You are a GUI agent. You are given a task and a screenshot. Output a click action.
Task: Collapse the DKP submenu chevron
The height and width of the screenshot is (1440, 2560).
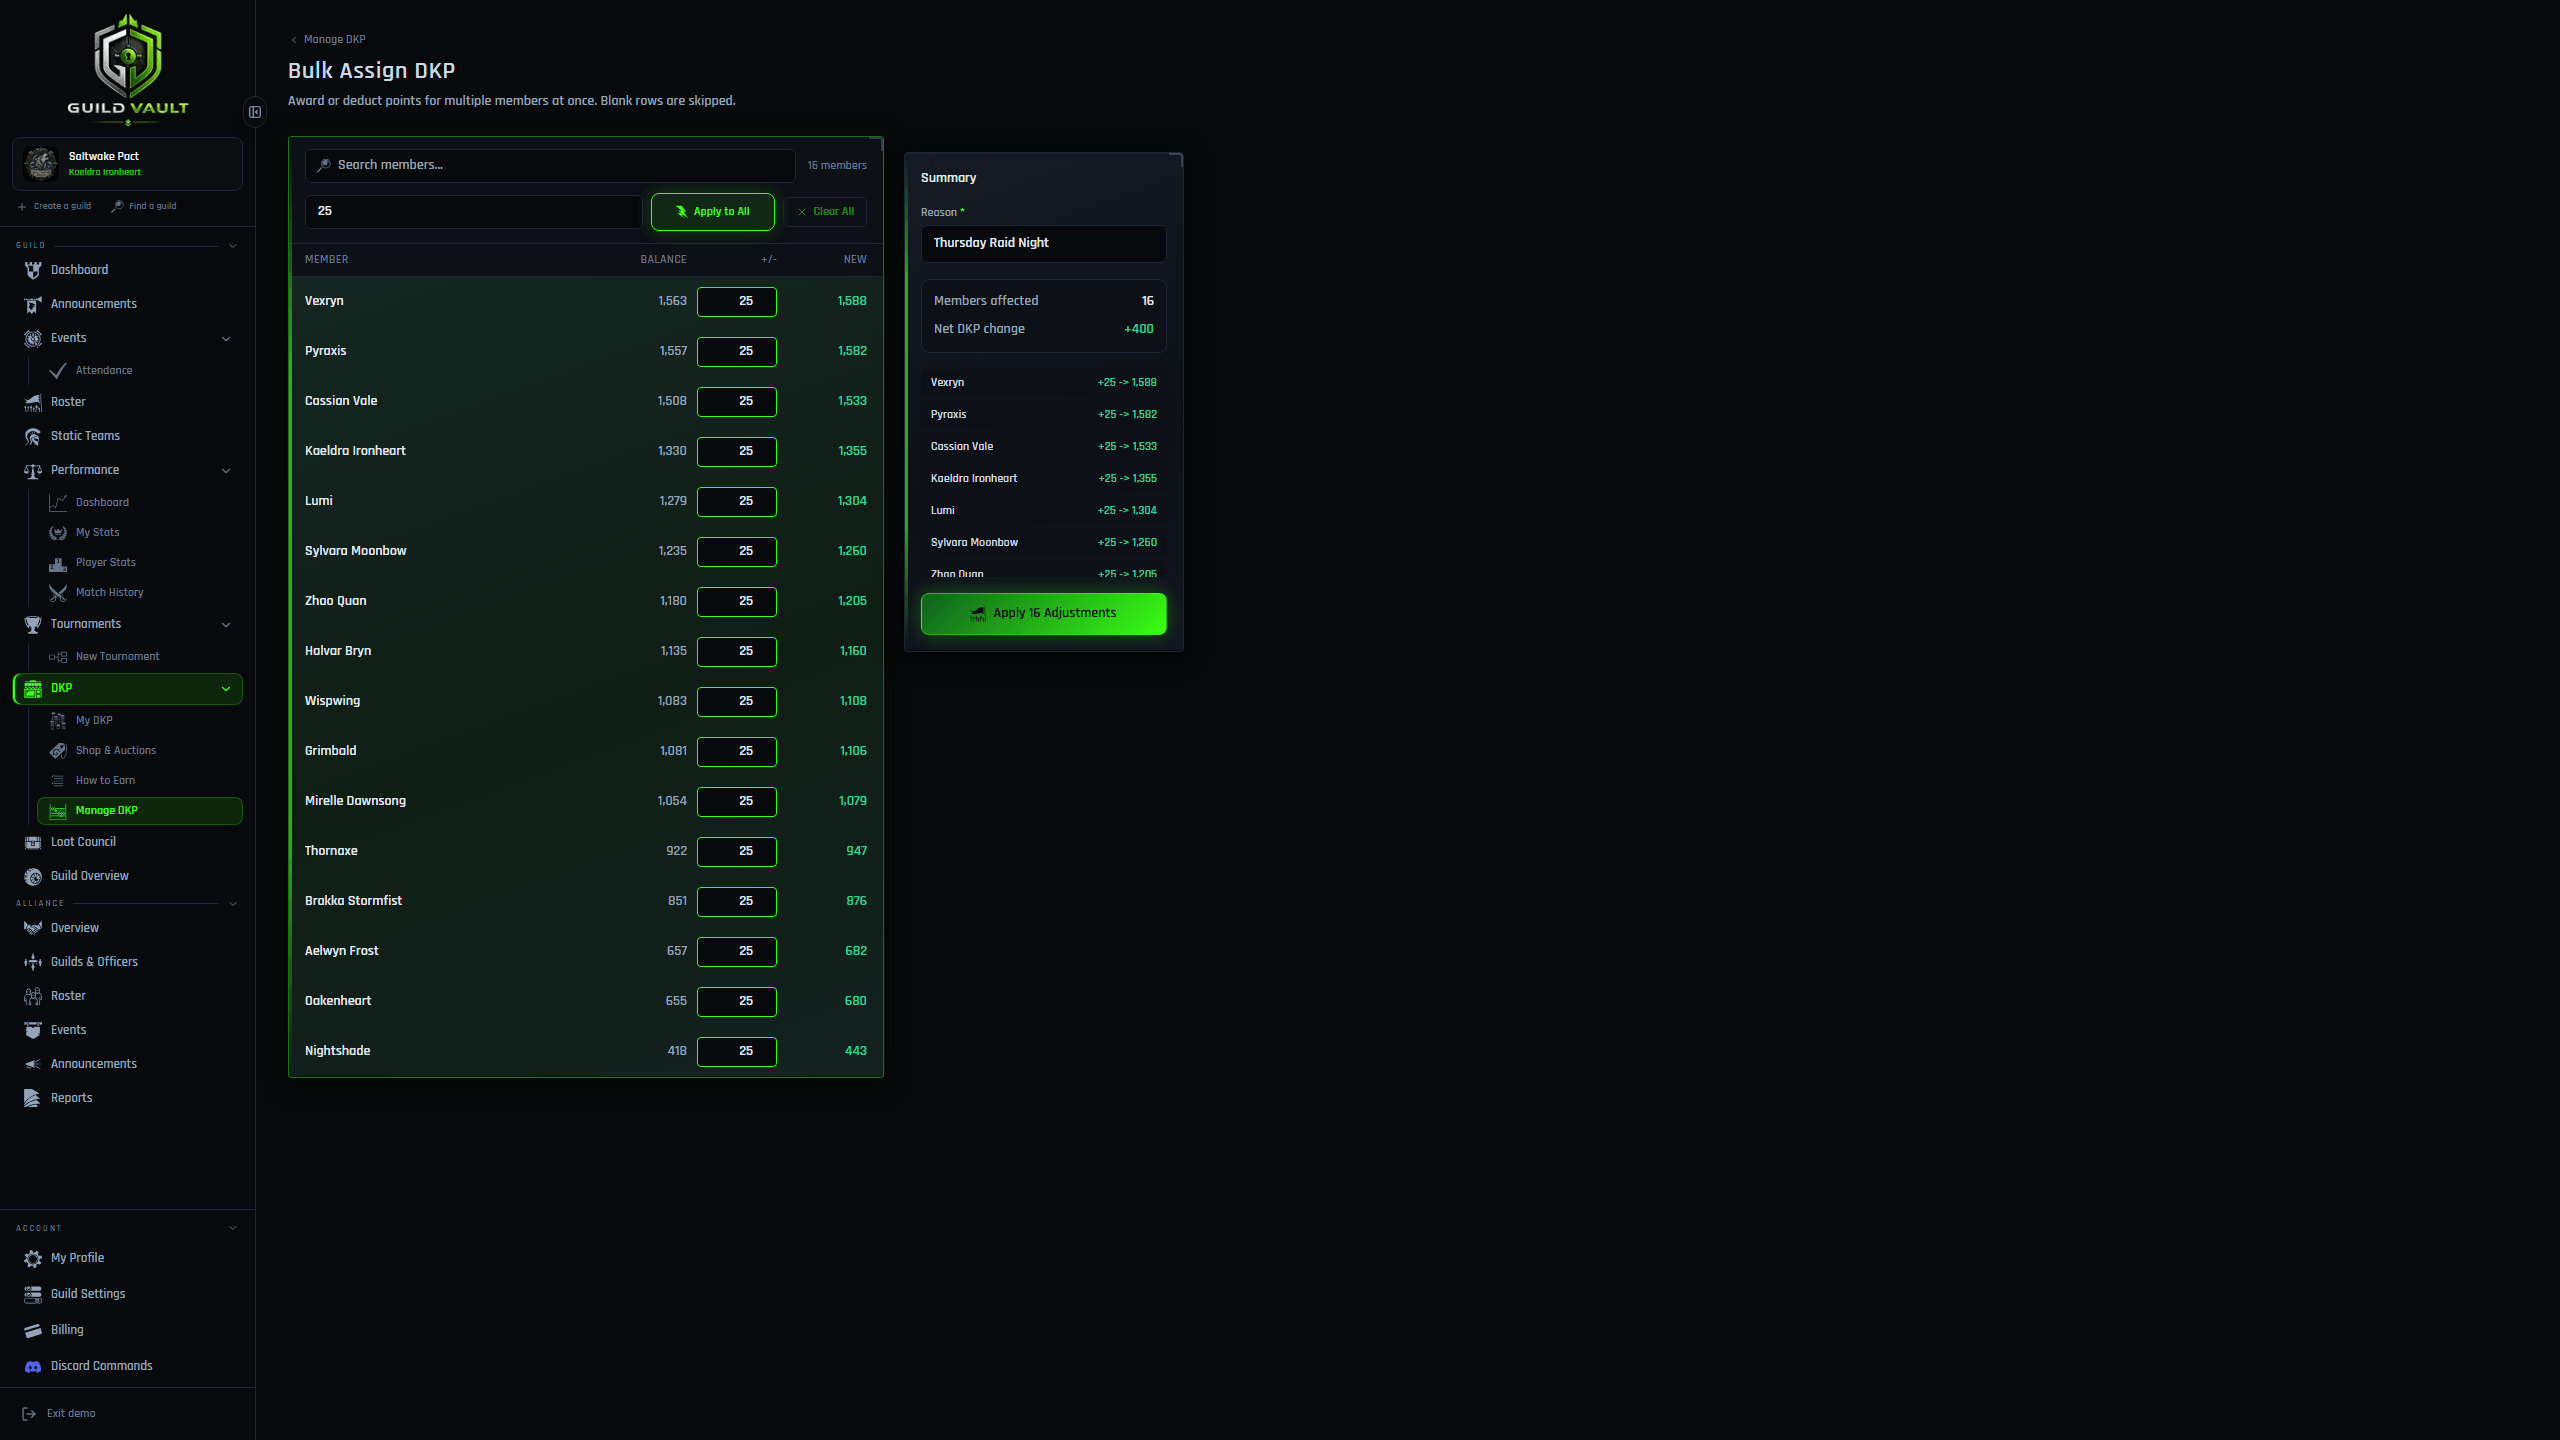coord(226,688)
